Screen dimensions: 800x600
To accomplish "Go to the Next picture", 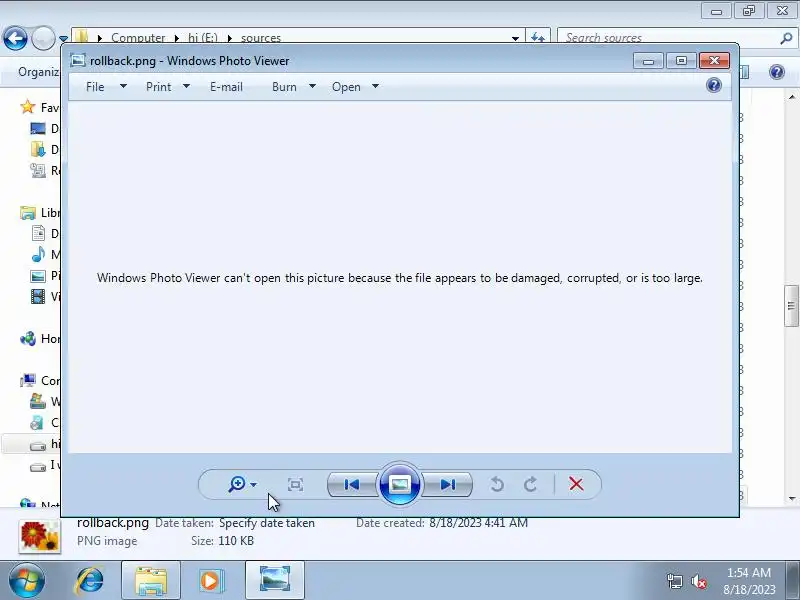I will coord(447,484).
